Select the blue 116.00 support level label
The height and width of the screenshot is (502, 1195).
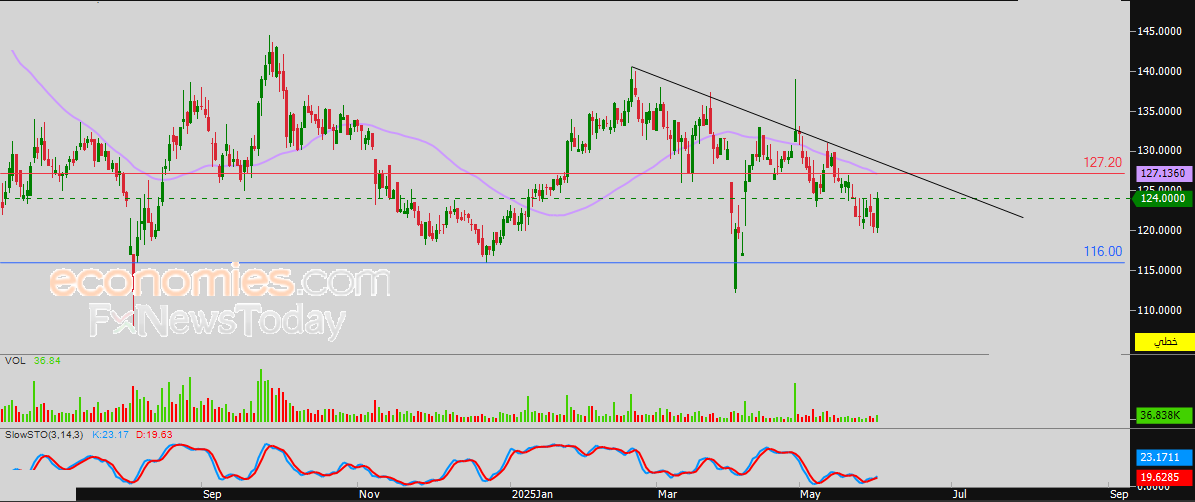tap(1103, 251)
